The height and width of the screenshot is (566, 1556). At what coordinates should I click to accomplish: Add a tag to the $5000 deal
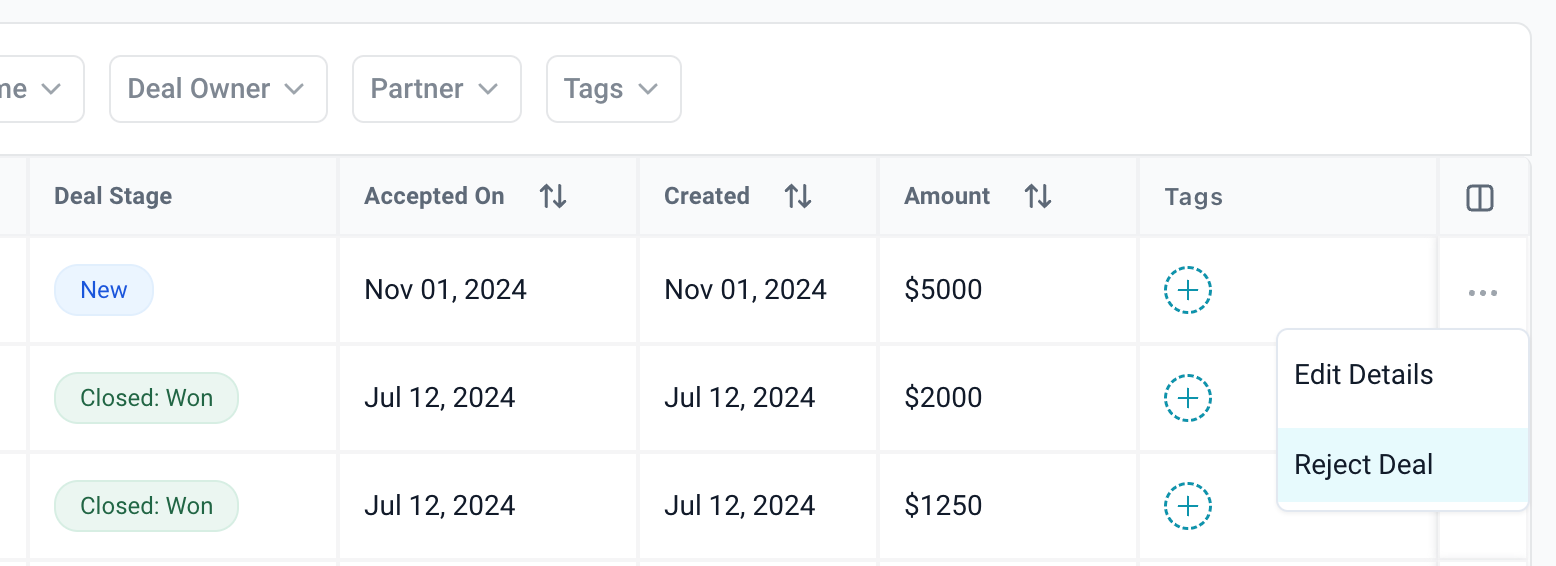coord(1187,291)
